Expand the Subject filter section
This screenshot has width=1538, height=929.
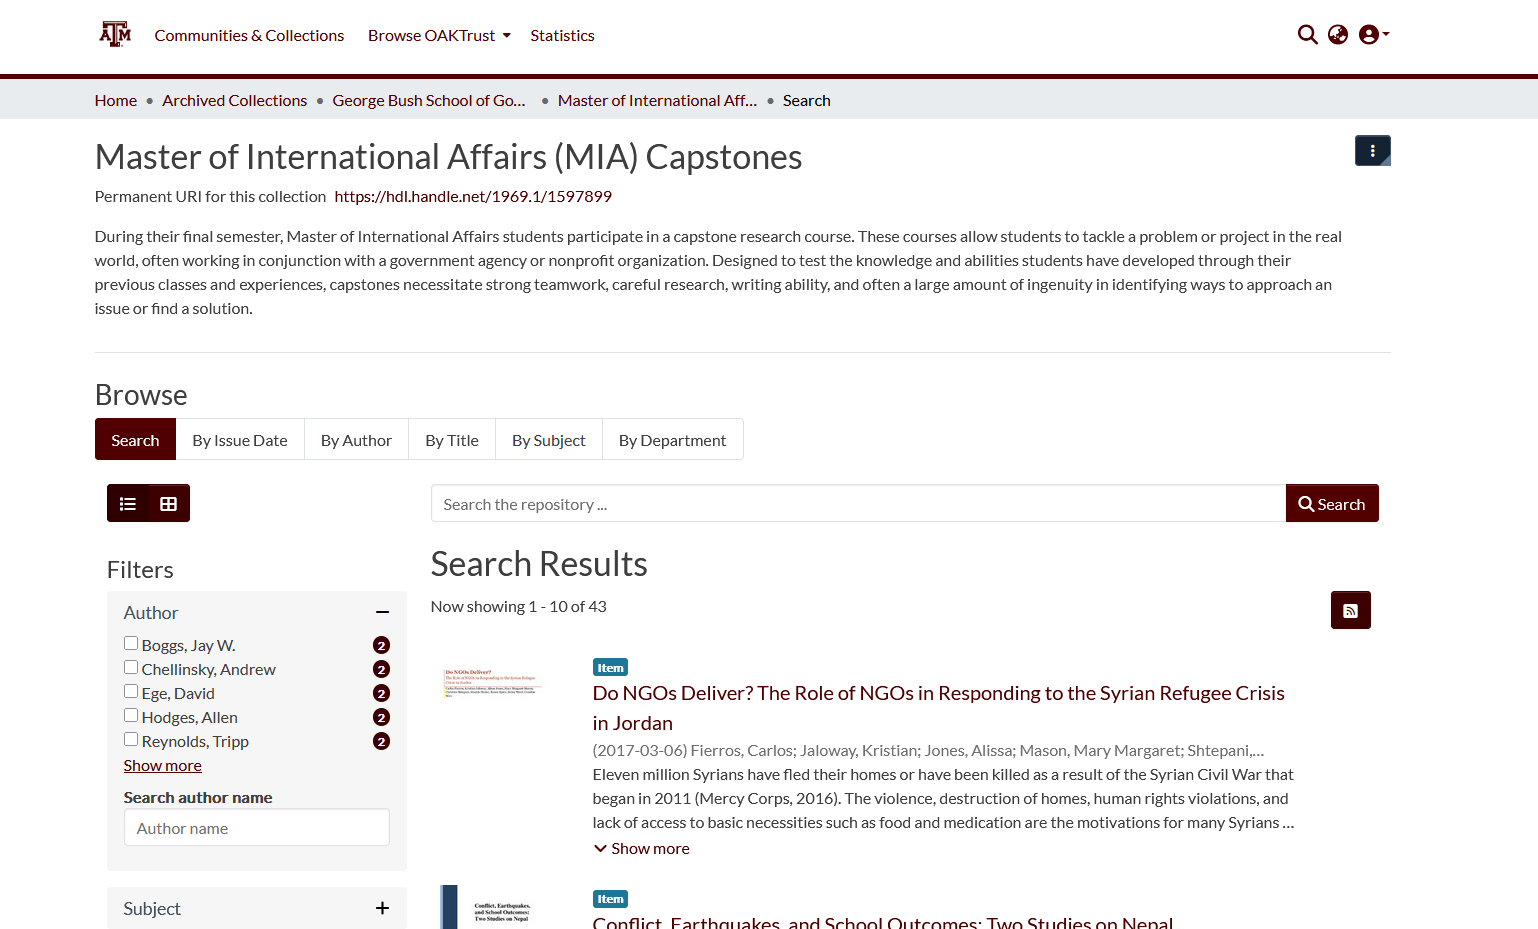click(x=382, y=908)
